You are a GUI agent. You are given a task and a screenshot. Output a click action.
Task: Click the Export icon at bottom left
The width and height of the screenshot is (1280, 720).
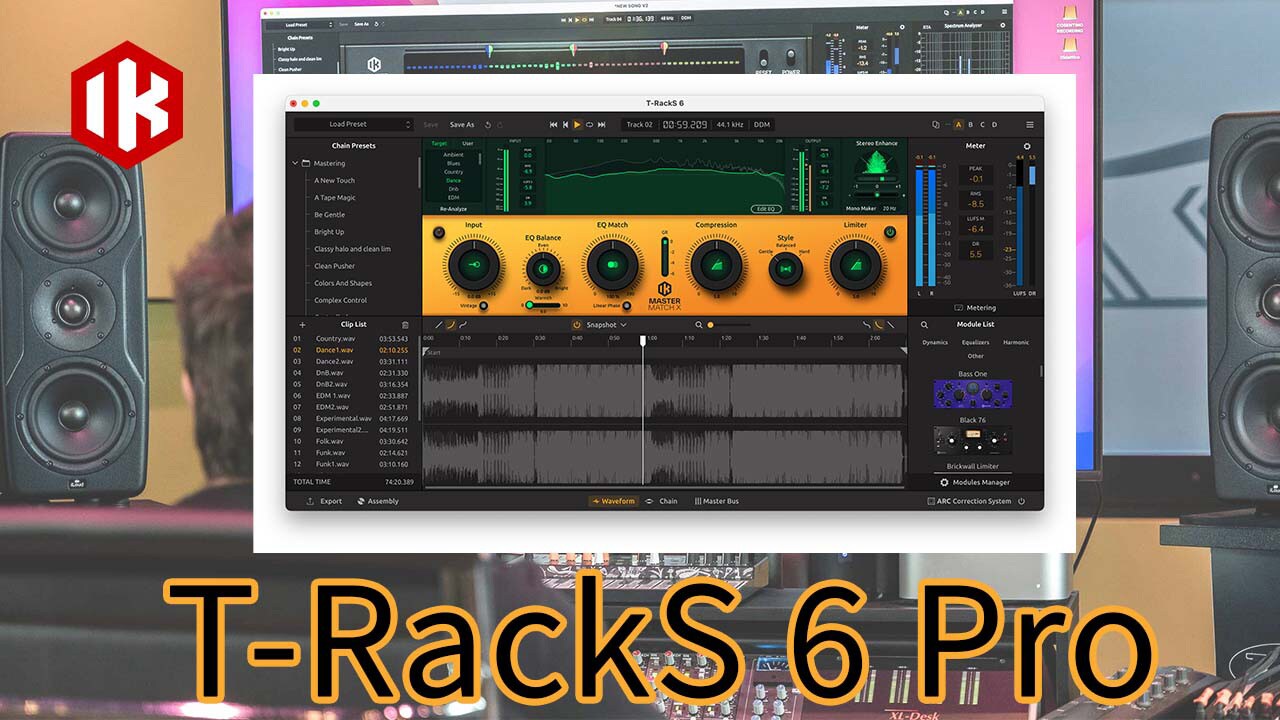pos(310,501)
